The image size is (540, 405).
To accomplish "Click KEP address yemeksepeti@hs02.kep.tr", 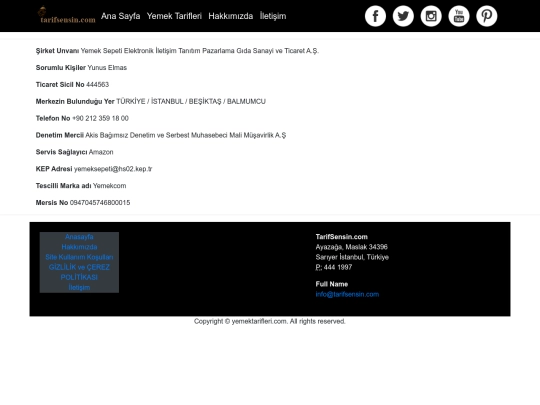I will tap(113, 169).
